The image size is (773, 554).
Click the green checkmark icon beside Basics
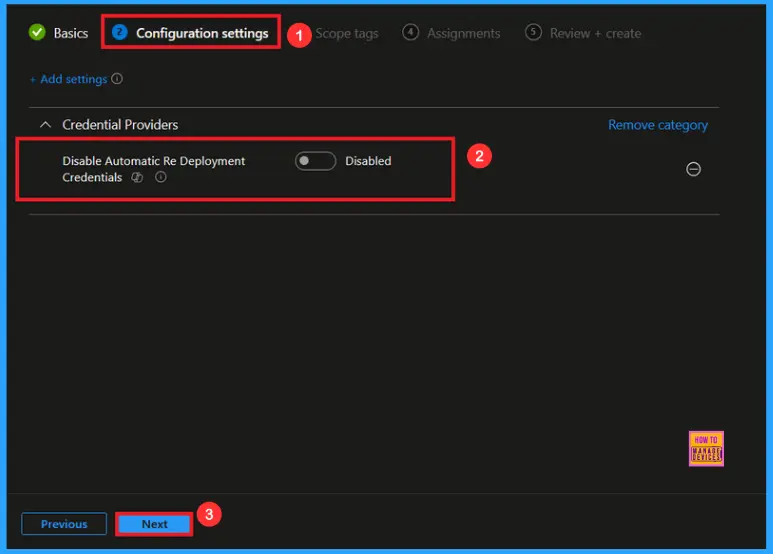pos(38,33)
